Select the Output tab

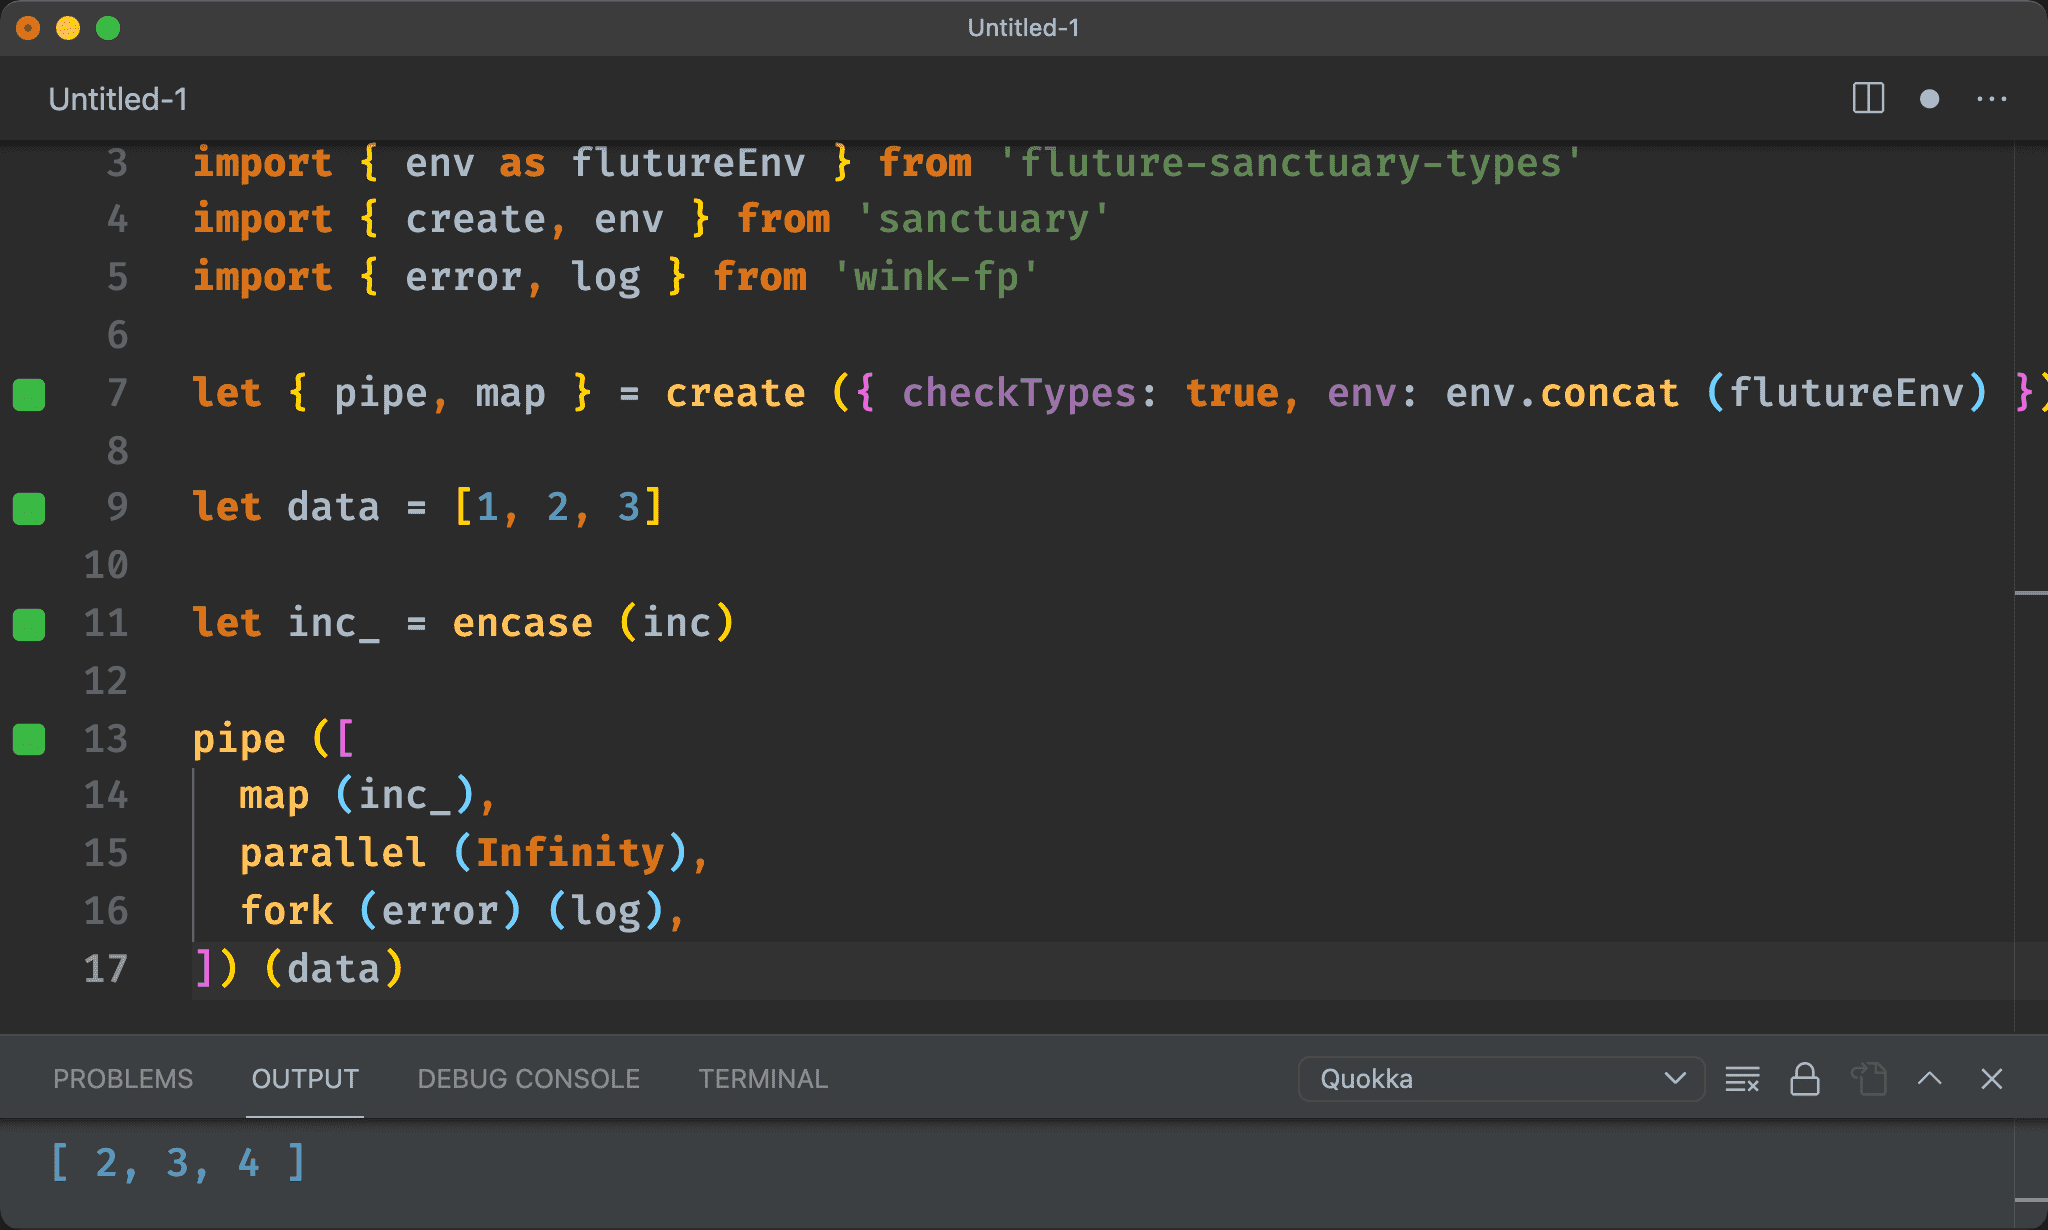tap(305, 1079)
